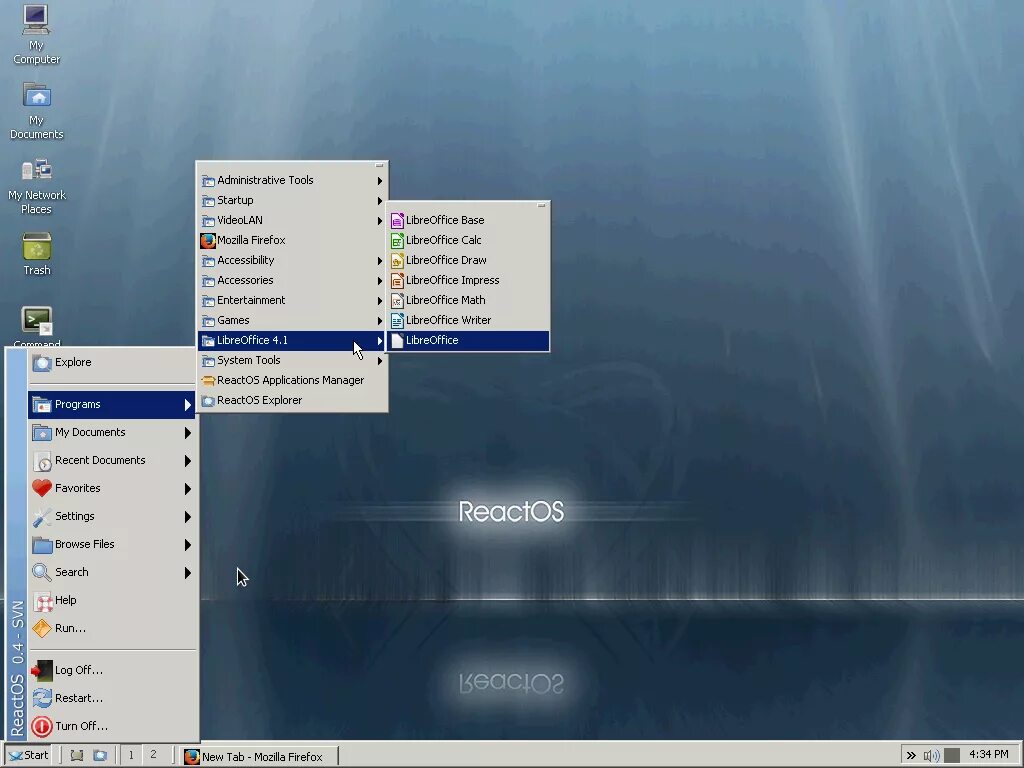Image resolution: width=1024 pixels, height=768 pixels.
Task: Open Settings in Start menu
Action: [112, 516]
